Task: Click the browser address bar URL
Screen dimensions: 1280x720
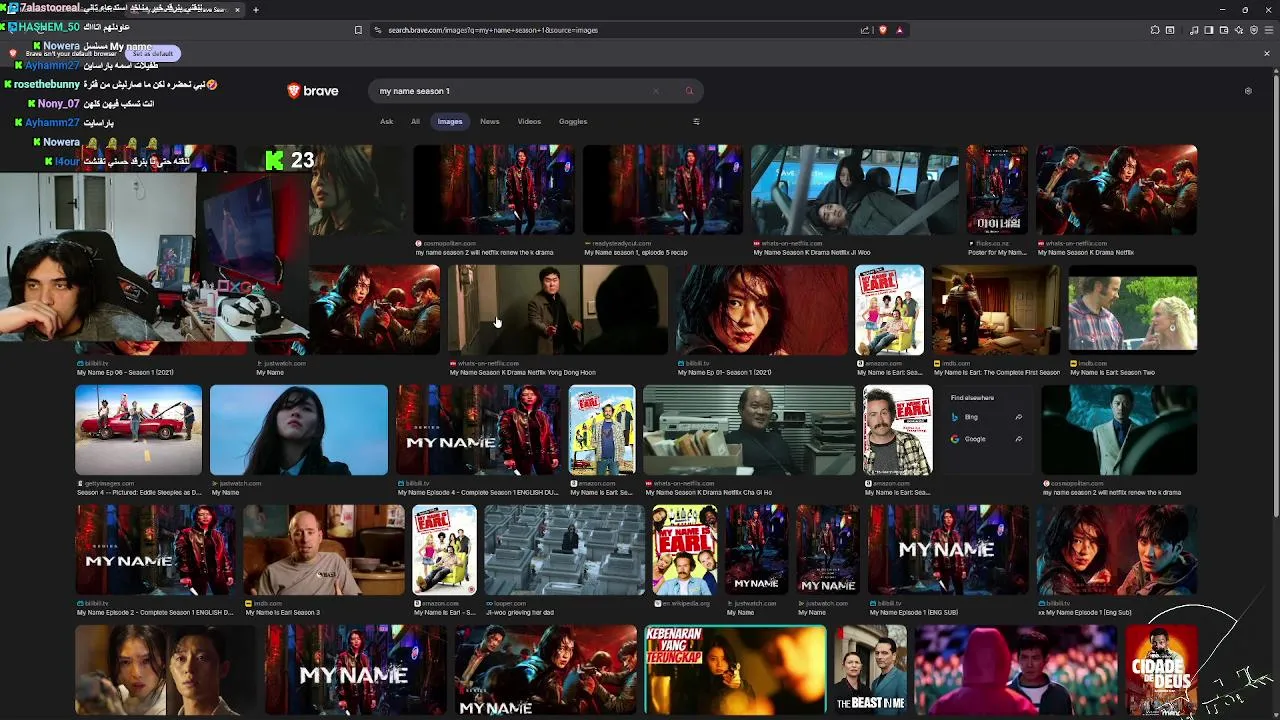Action: 493,30
